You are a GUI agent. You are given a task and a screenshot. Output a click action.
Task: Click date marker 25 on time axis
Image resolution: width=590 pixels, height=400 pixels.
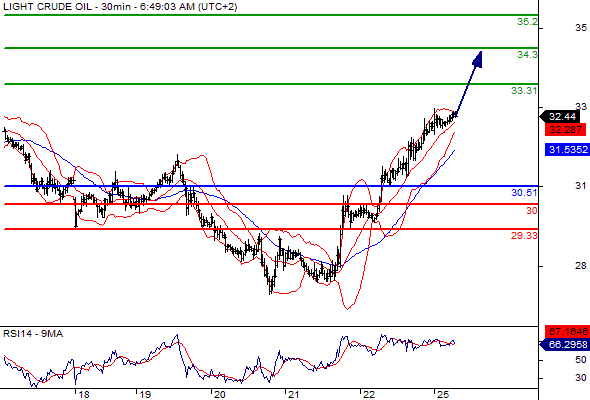(443, 394)
